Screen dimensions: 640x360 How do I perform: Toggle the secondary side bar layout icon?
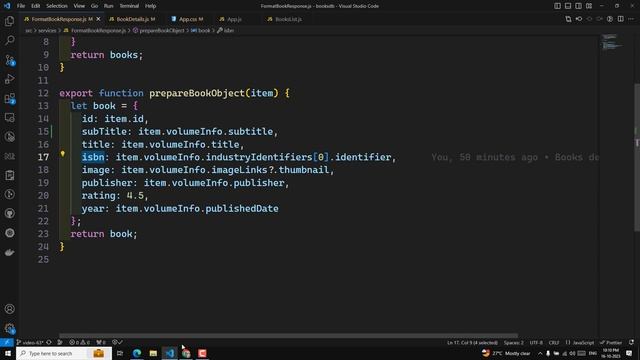click(x=578, y=6)
